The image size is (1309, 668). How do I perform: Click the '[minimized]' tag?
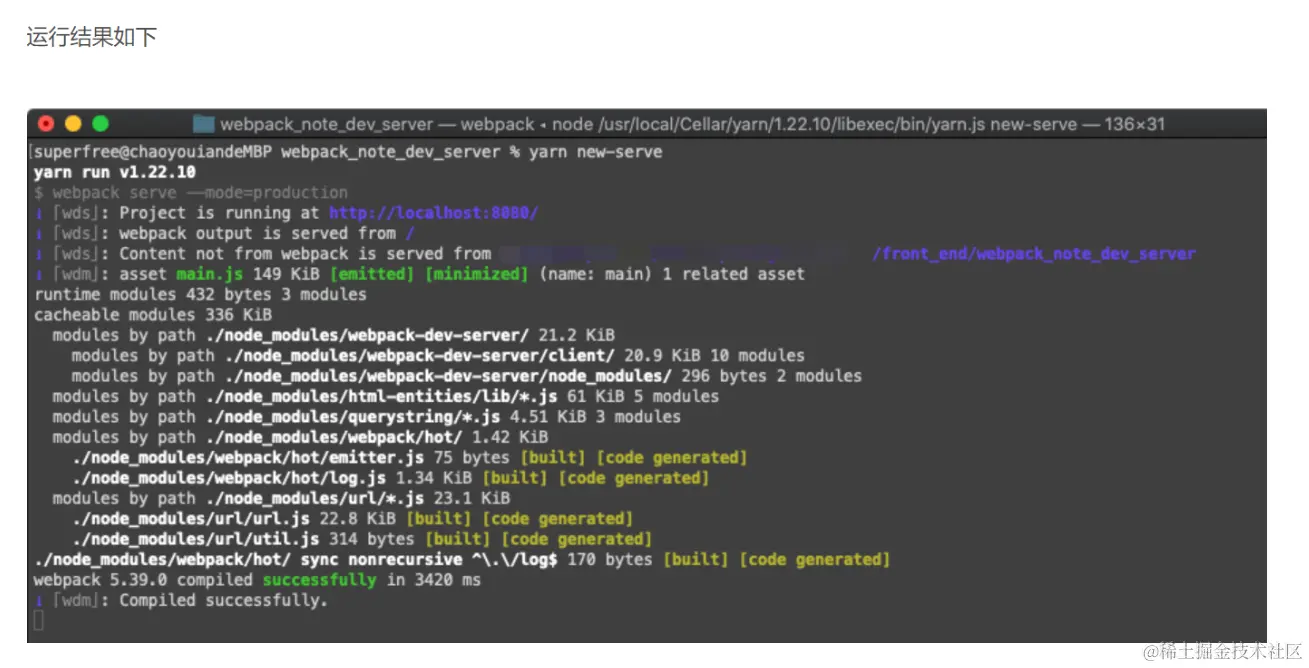pos(476,274)
